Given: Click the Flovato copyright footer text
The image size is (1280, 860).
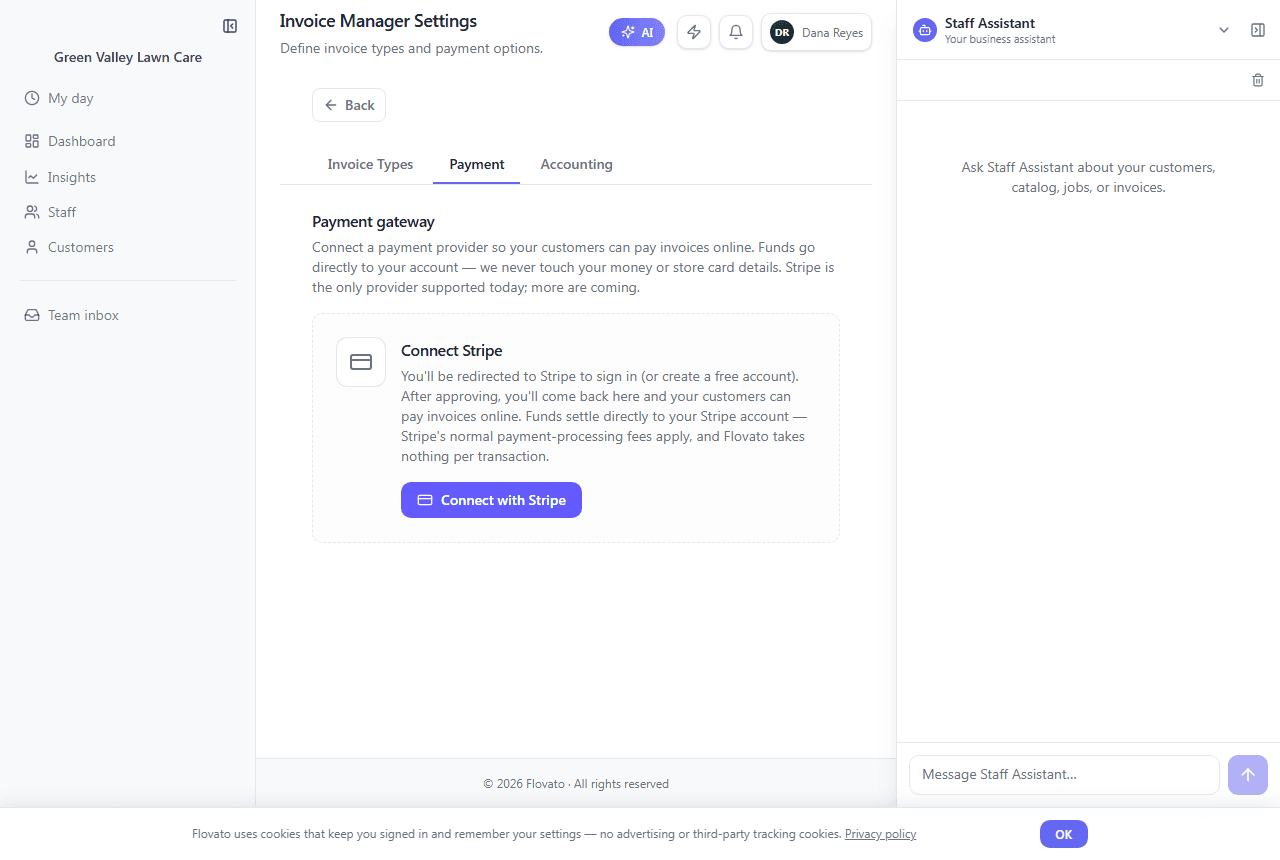Looking at the screenshot, I should tap(576, 784).
